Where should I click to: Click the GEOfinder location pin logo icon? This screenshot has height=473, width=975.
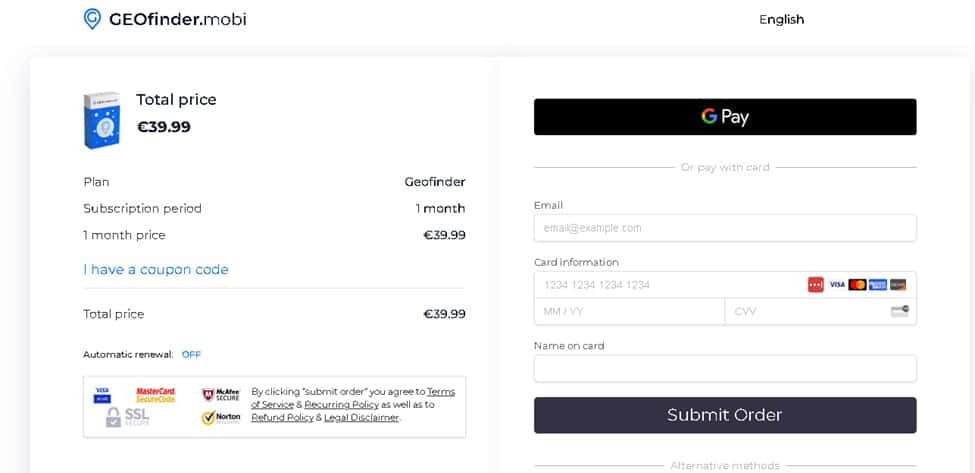[92, 19]
